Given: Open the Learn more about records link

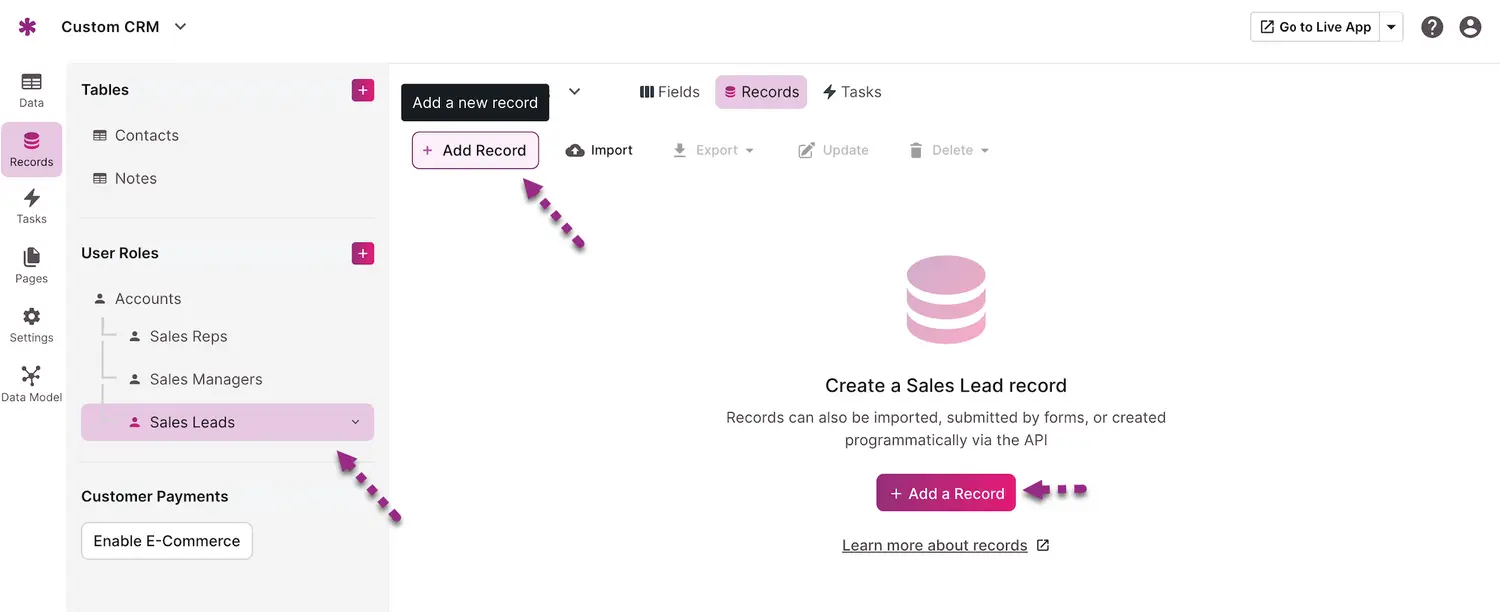Looking at the screenshot, I should (x=935, y=545).
